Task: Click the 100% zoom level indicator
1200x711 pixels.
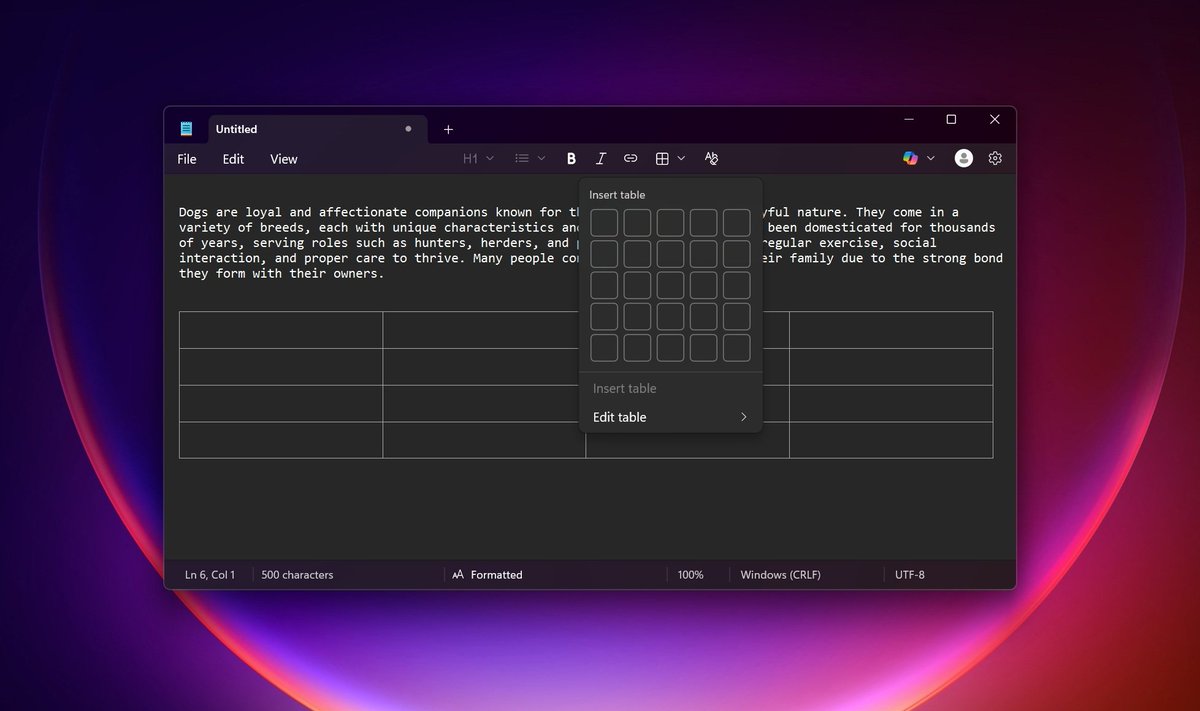Action: [691, 574]
